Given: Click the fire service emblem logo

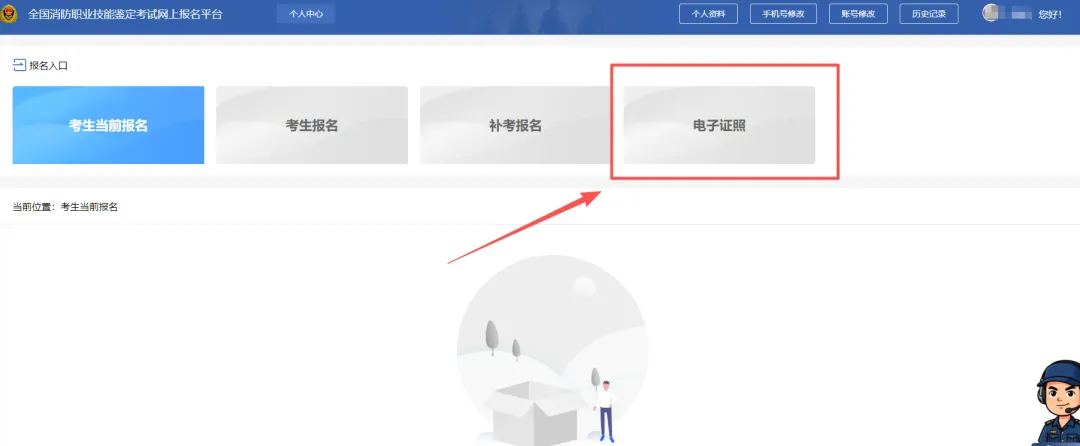Looking at the screenshot, I should [8, 14].
